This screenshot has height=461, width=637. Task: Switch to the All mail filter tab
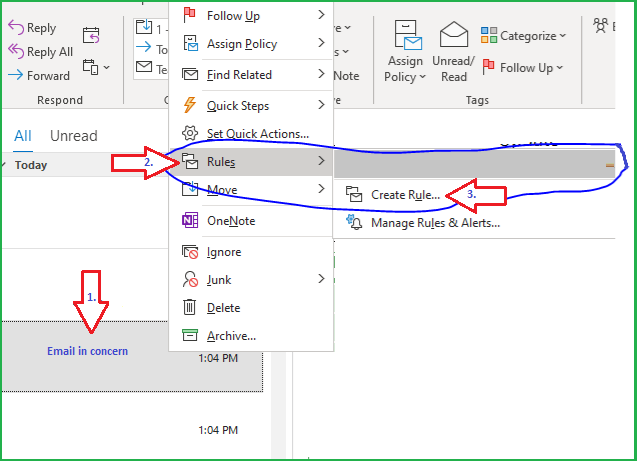23,136
